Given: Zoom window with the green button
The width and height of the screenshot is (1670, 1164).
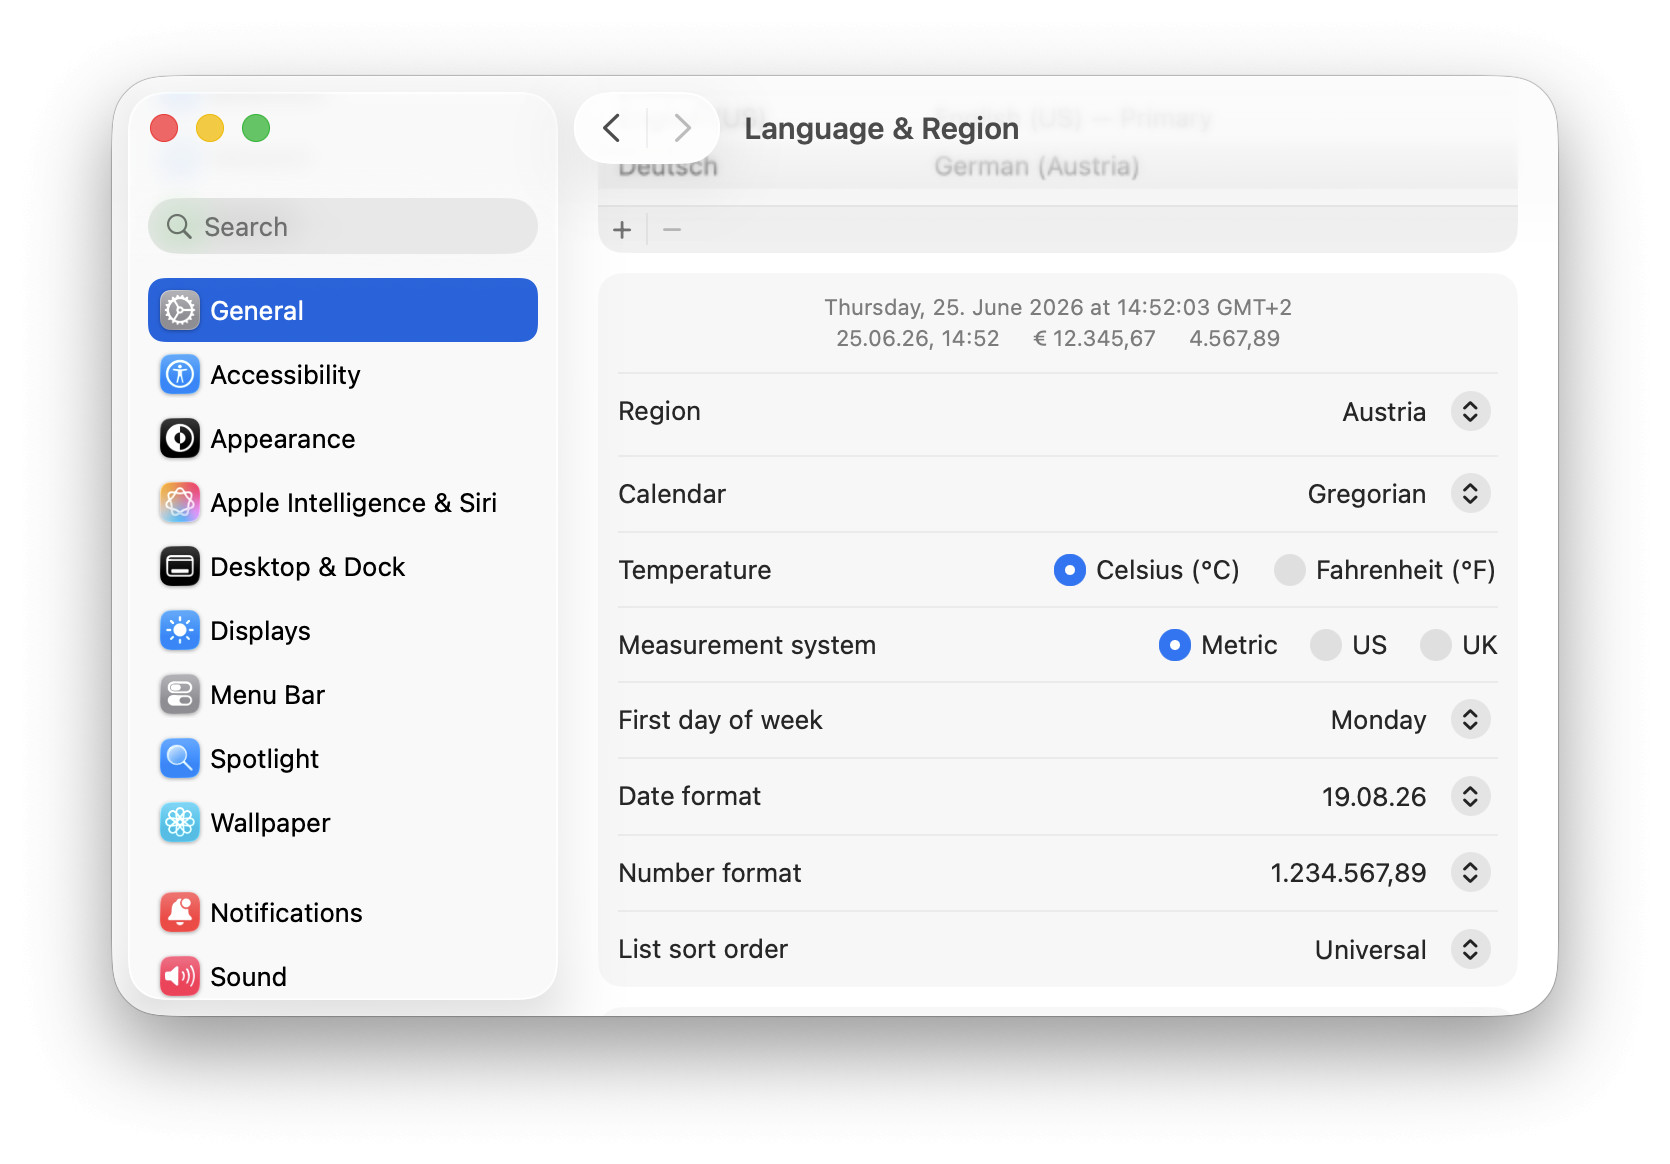Looking at the screenshot, I should (256, 128).
